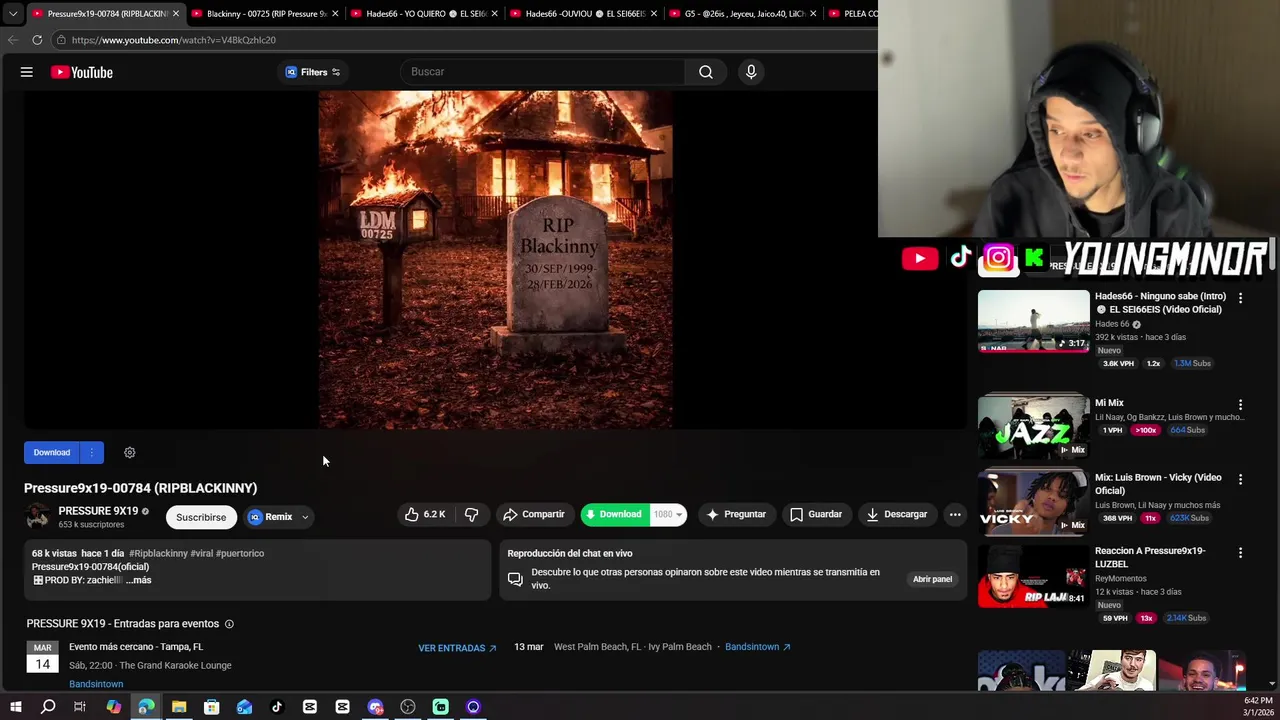1280x720 pixels.
Task: Subscribe with the Suscribirse button
Action: pos(201,517)
